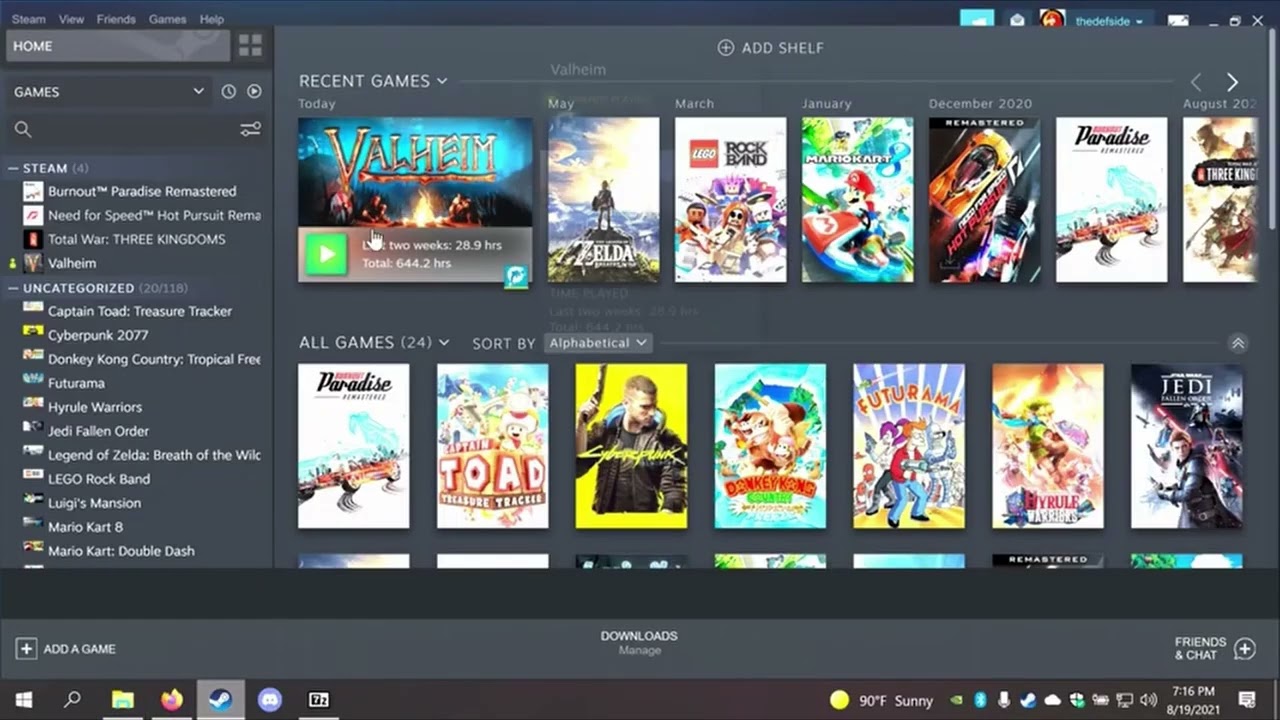
Task: Change the Alphabetical sort dropdown
Action: 598,343
